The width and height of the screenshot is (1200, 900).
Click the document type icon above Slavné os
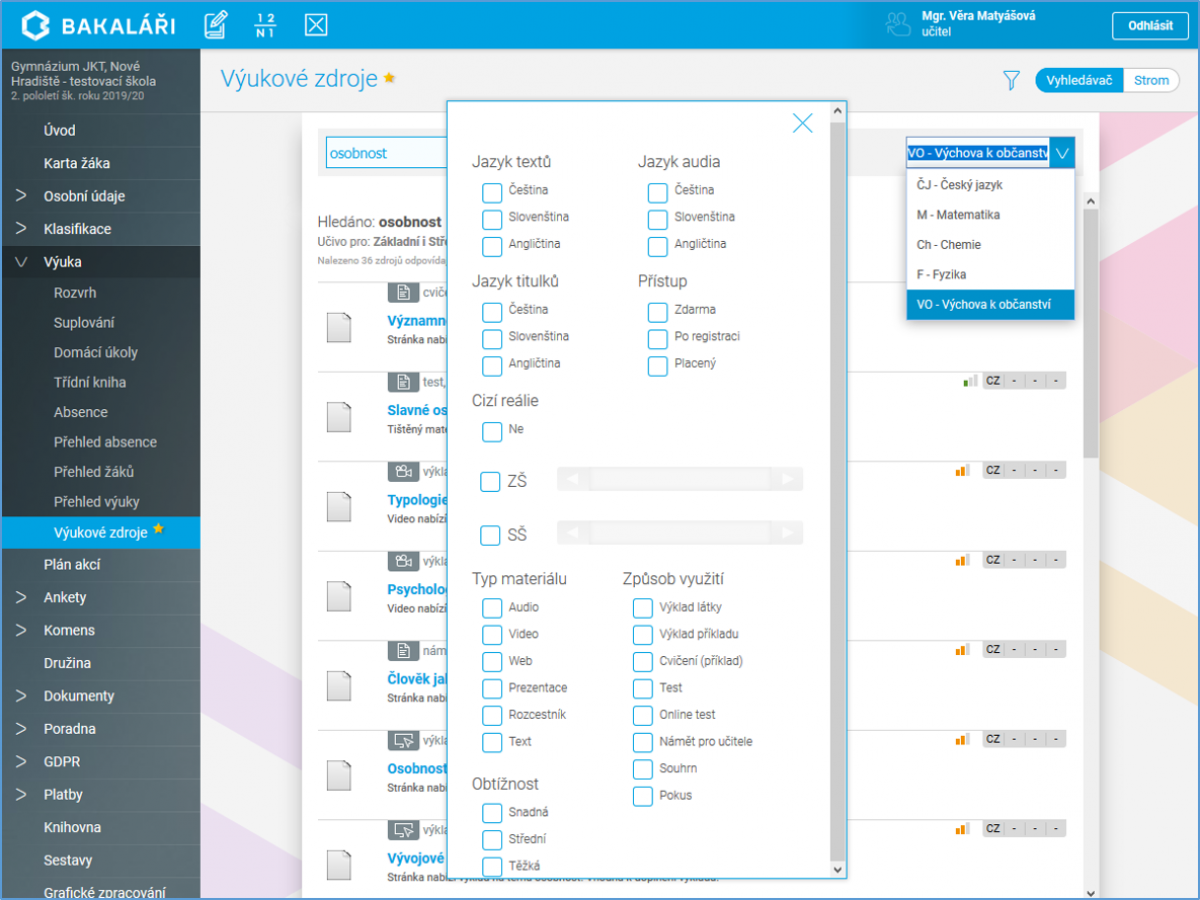pos(403,382)
